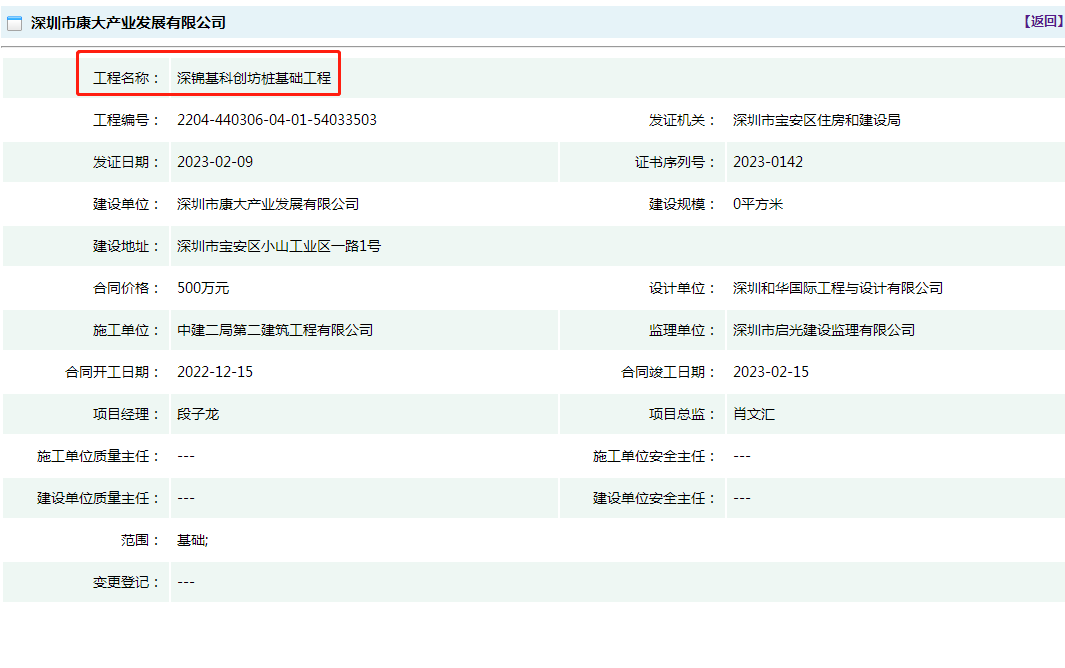Screen dimensions: 1065x668
Task: Click design unit 深圳和华国际工程与设计有限公司
Action: pos(837,288)
